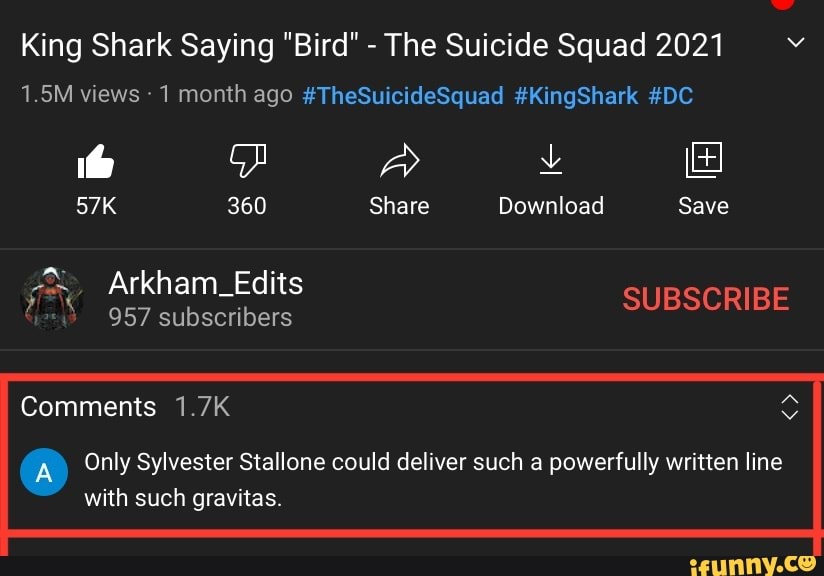Tap the thumbs up like icon
Screen dimensions: 824x576
(x=96, y=161)
